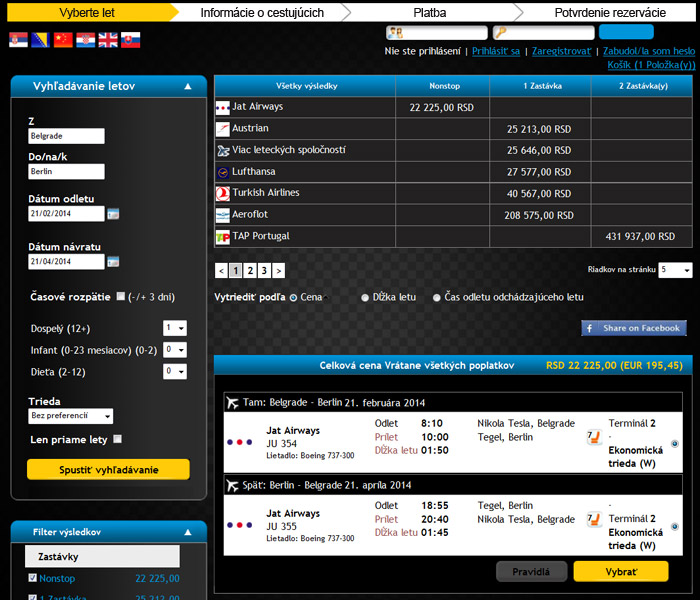Click the plane icon beside Tam: Belgrade - Berlin
Viewport: 700px width, 600px height.
click(233, 403)
